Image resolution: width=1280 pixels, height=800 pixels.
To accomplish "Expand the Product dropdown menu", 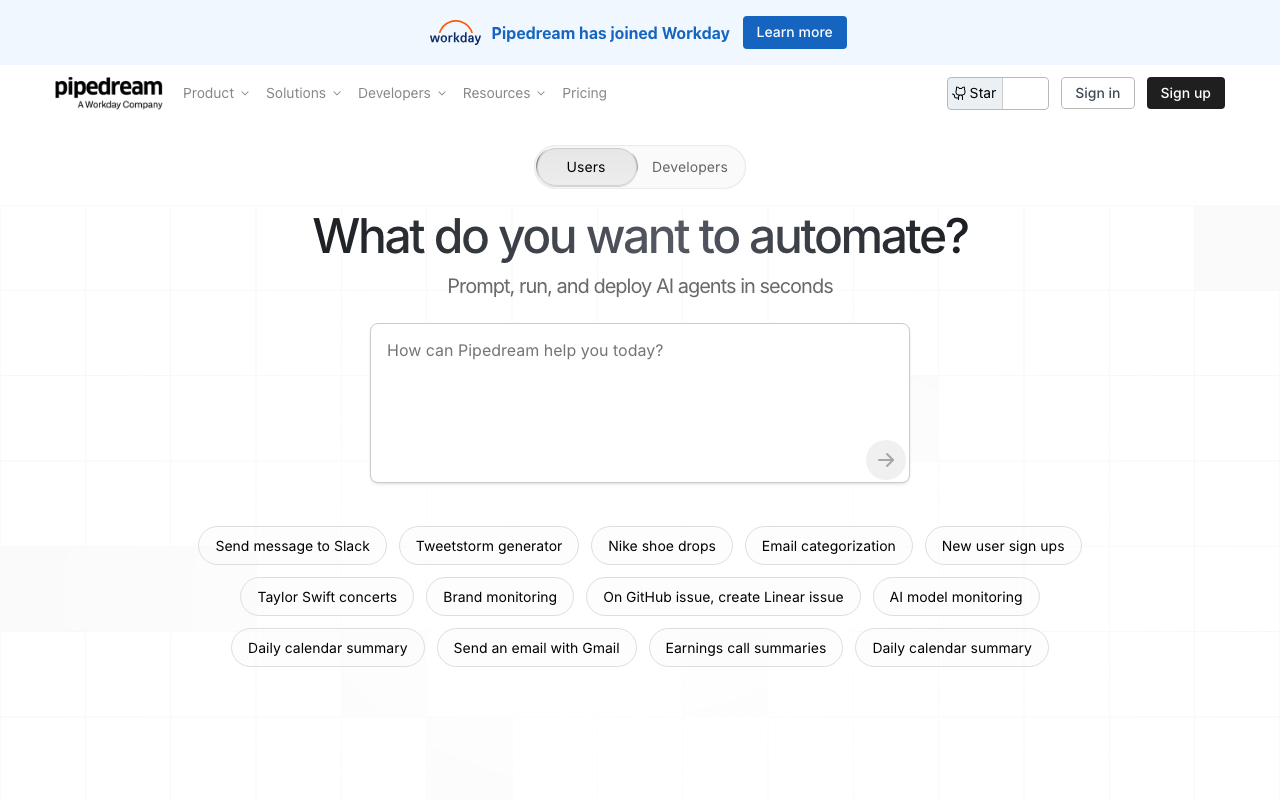I will click(216, 93).
